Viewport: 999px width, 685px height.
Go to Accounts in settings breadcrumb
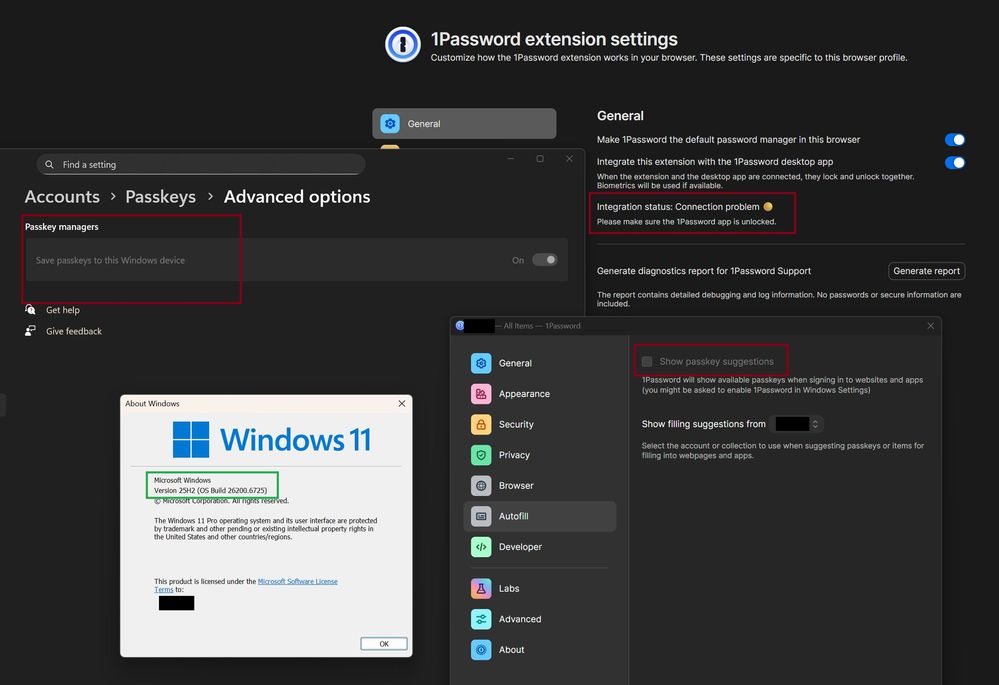coord(62,197)
